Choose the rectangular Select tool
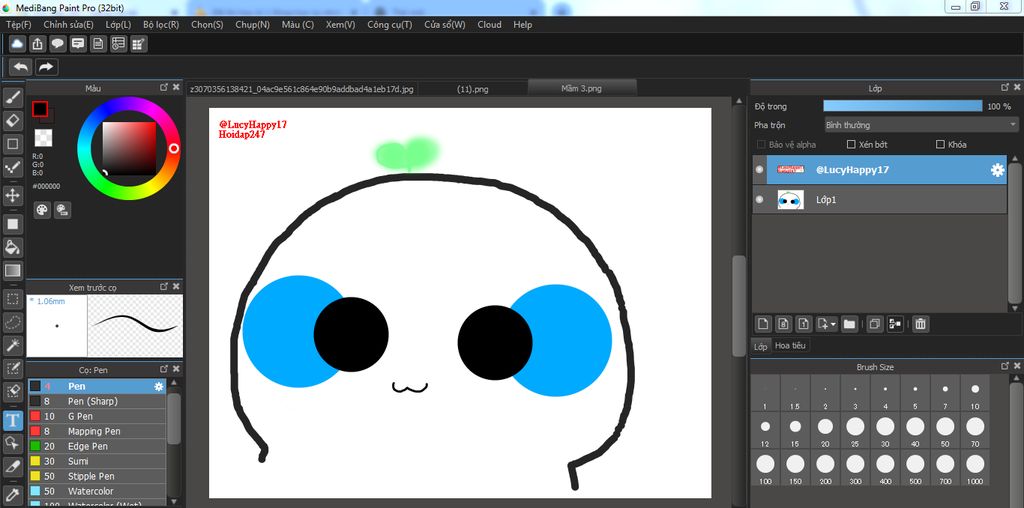 [x=12, y=299]
